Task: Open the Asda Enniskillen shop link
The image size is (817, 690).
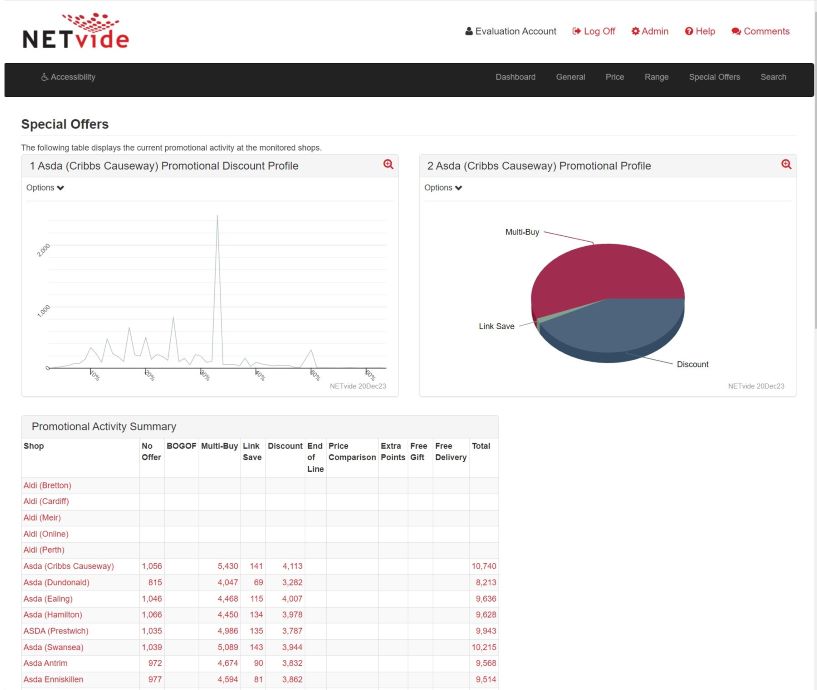Action: (53, 680)
